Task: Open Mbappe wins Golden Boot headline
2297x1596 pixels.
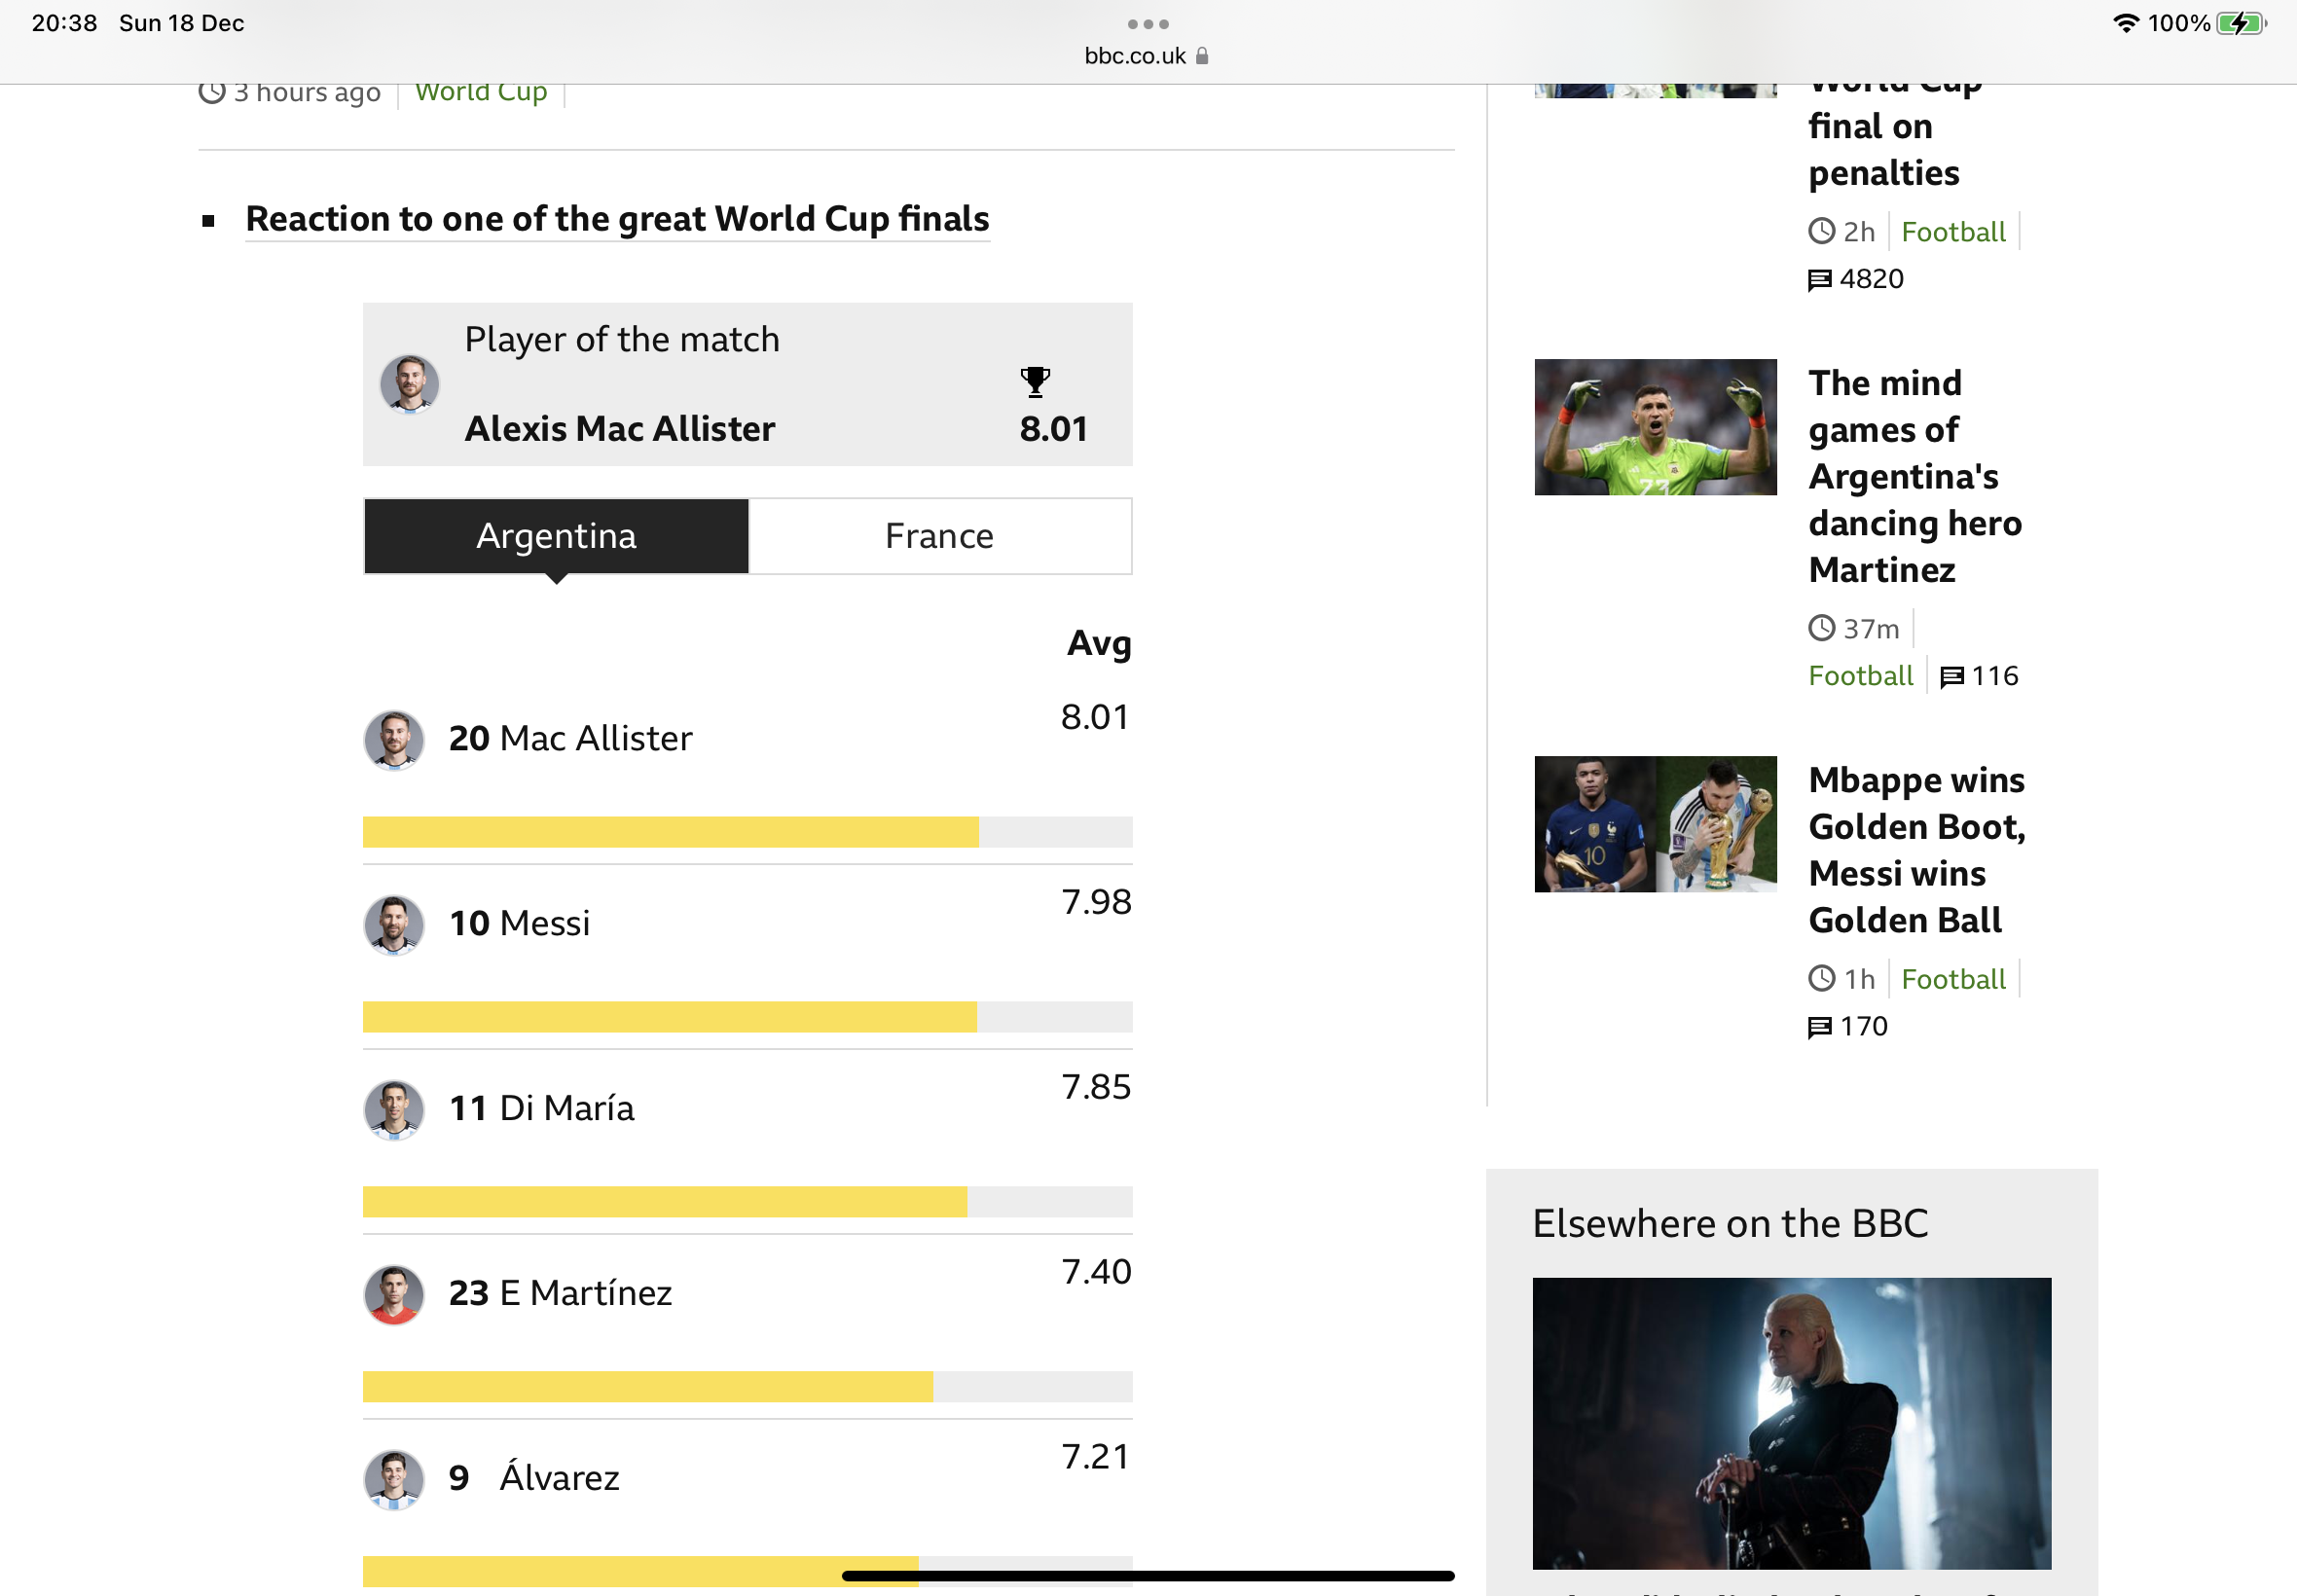Action: [x=1917, y=850]
